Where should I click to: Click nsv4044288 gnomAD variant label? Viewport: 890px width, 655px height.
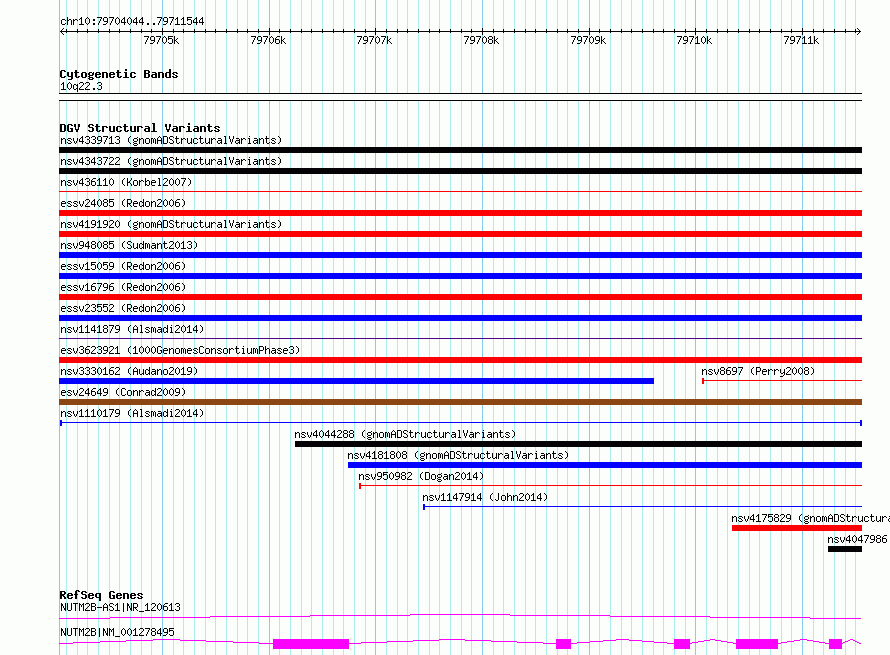tap(405, 434)
